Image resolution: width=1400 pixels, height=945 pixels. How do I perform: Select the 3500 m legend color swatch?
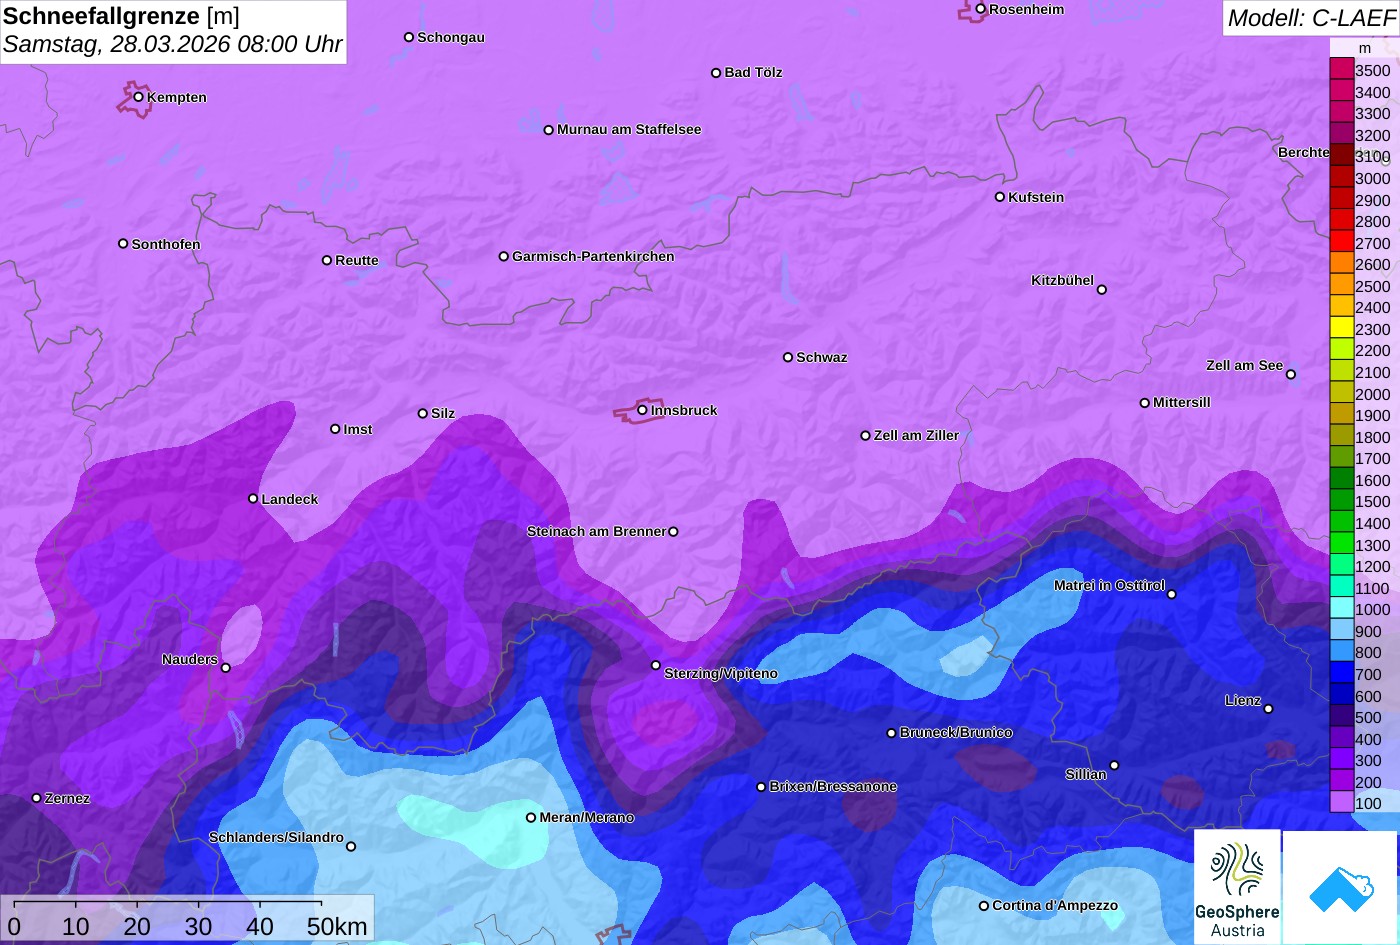coord(1341,70)
